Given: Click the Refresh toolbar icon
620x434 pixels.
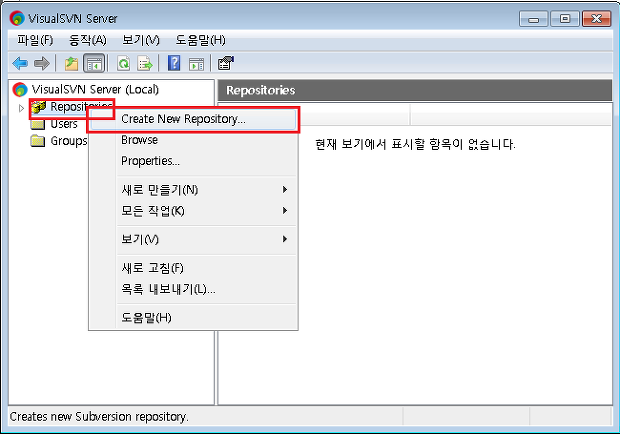Looking at the screenshot, I should [x=124, y=63].
